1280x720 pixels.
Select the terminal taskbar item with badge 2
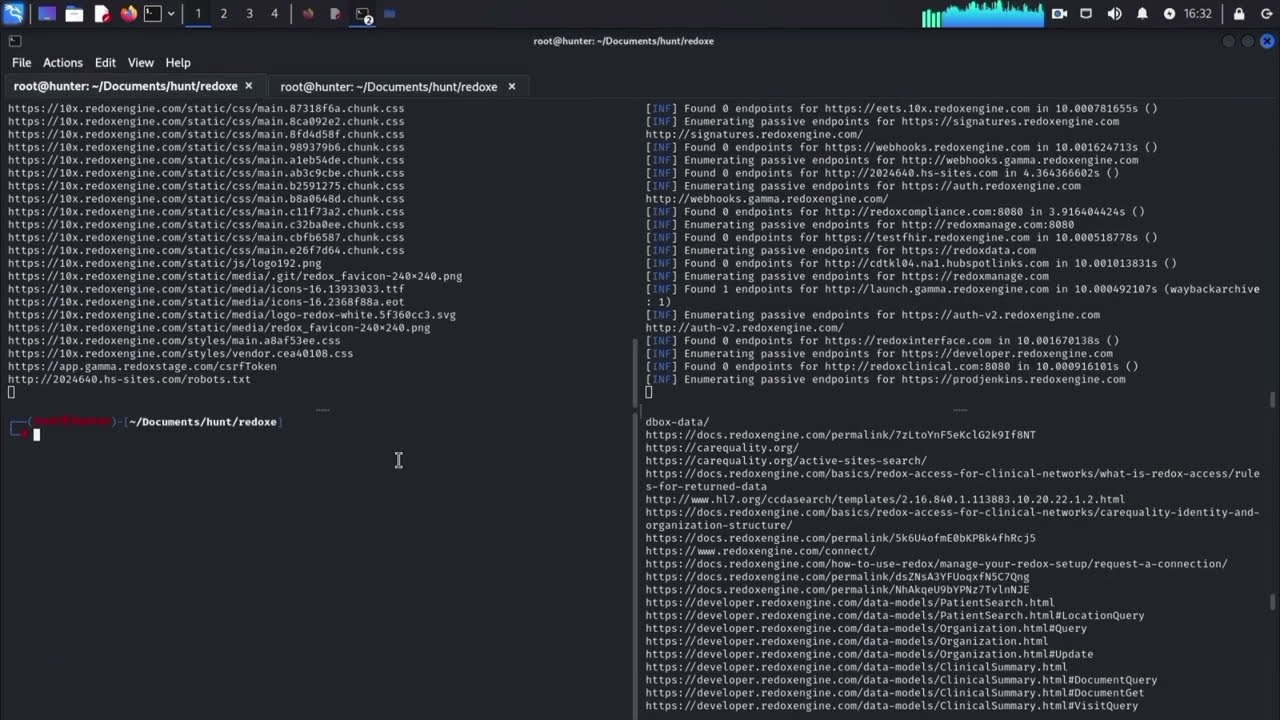click(x=363, y=14)
